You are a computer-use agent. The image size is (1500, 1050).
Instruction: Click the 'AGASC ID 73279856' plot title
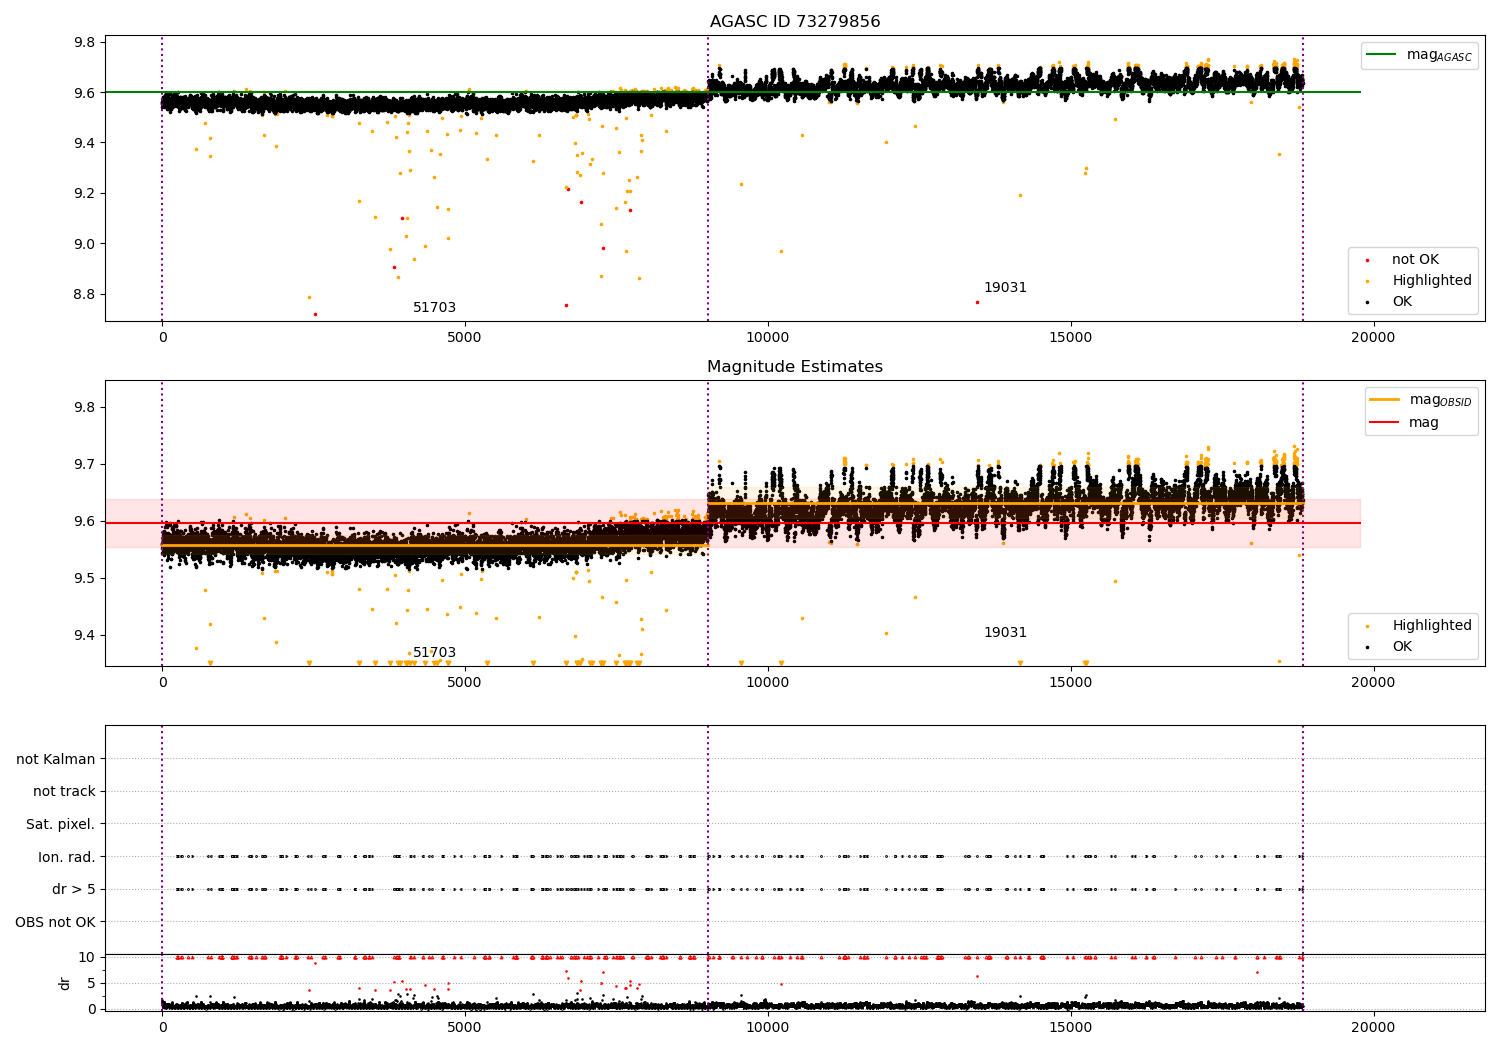795,22
